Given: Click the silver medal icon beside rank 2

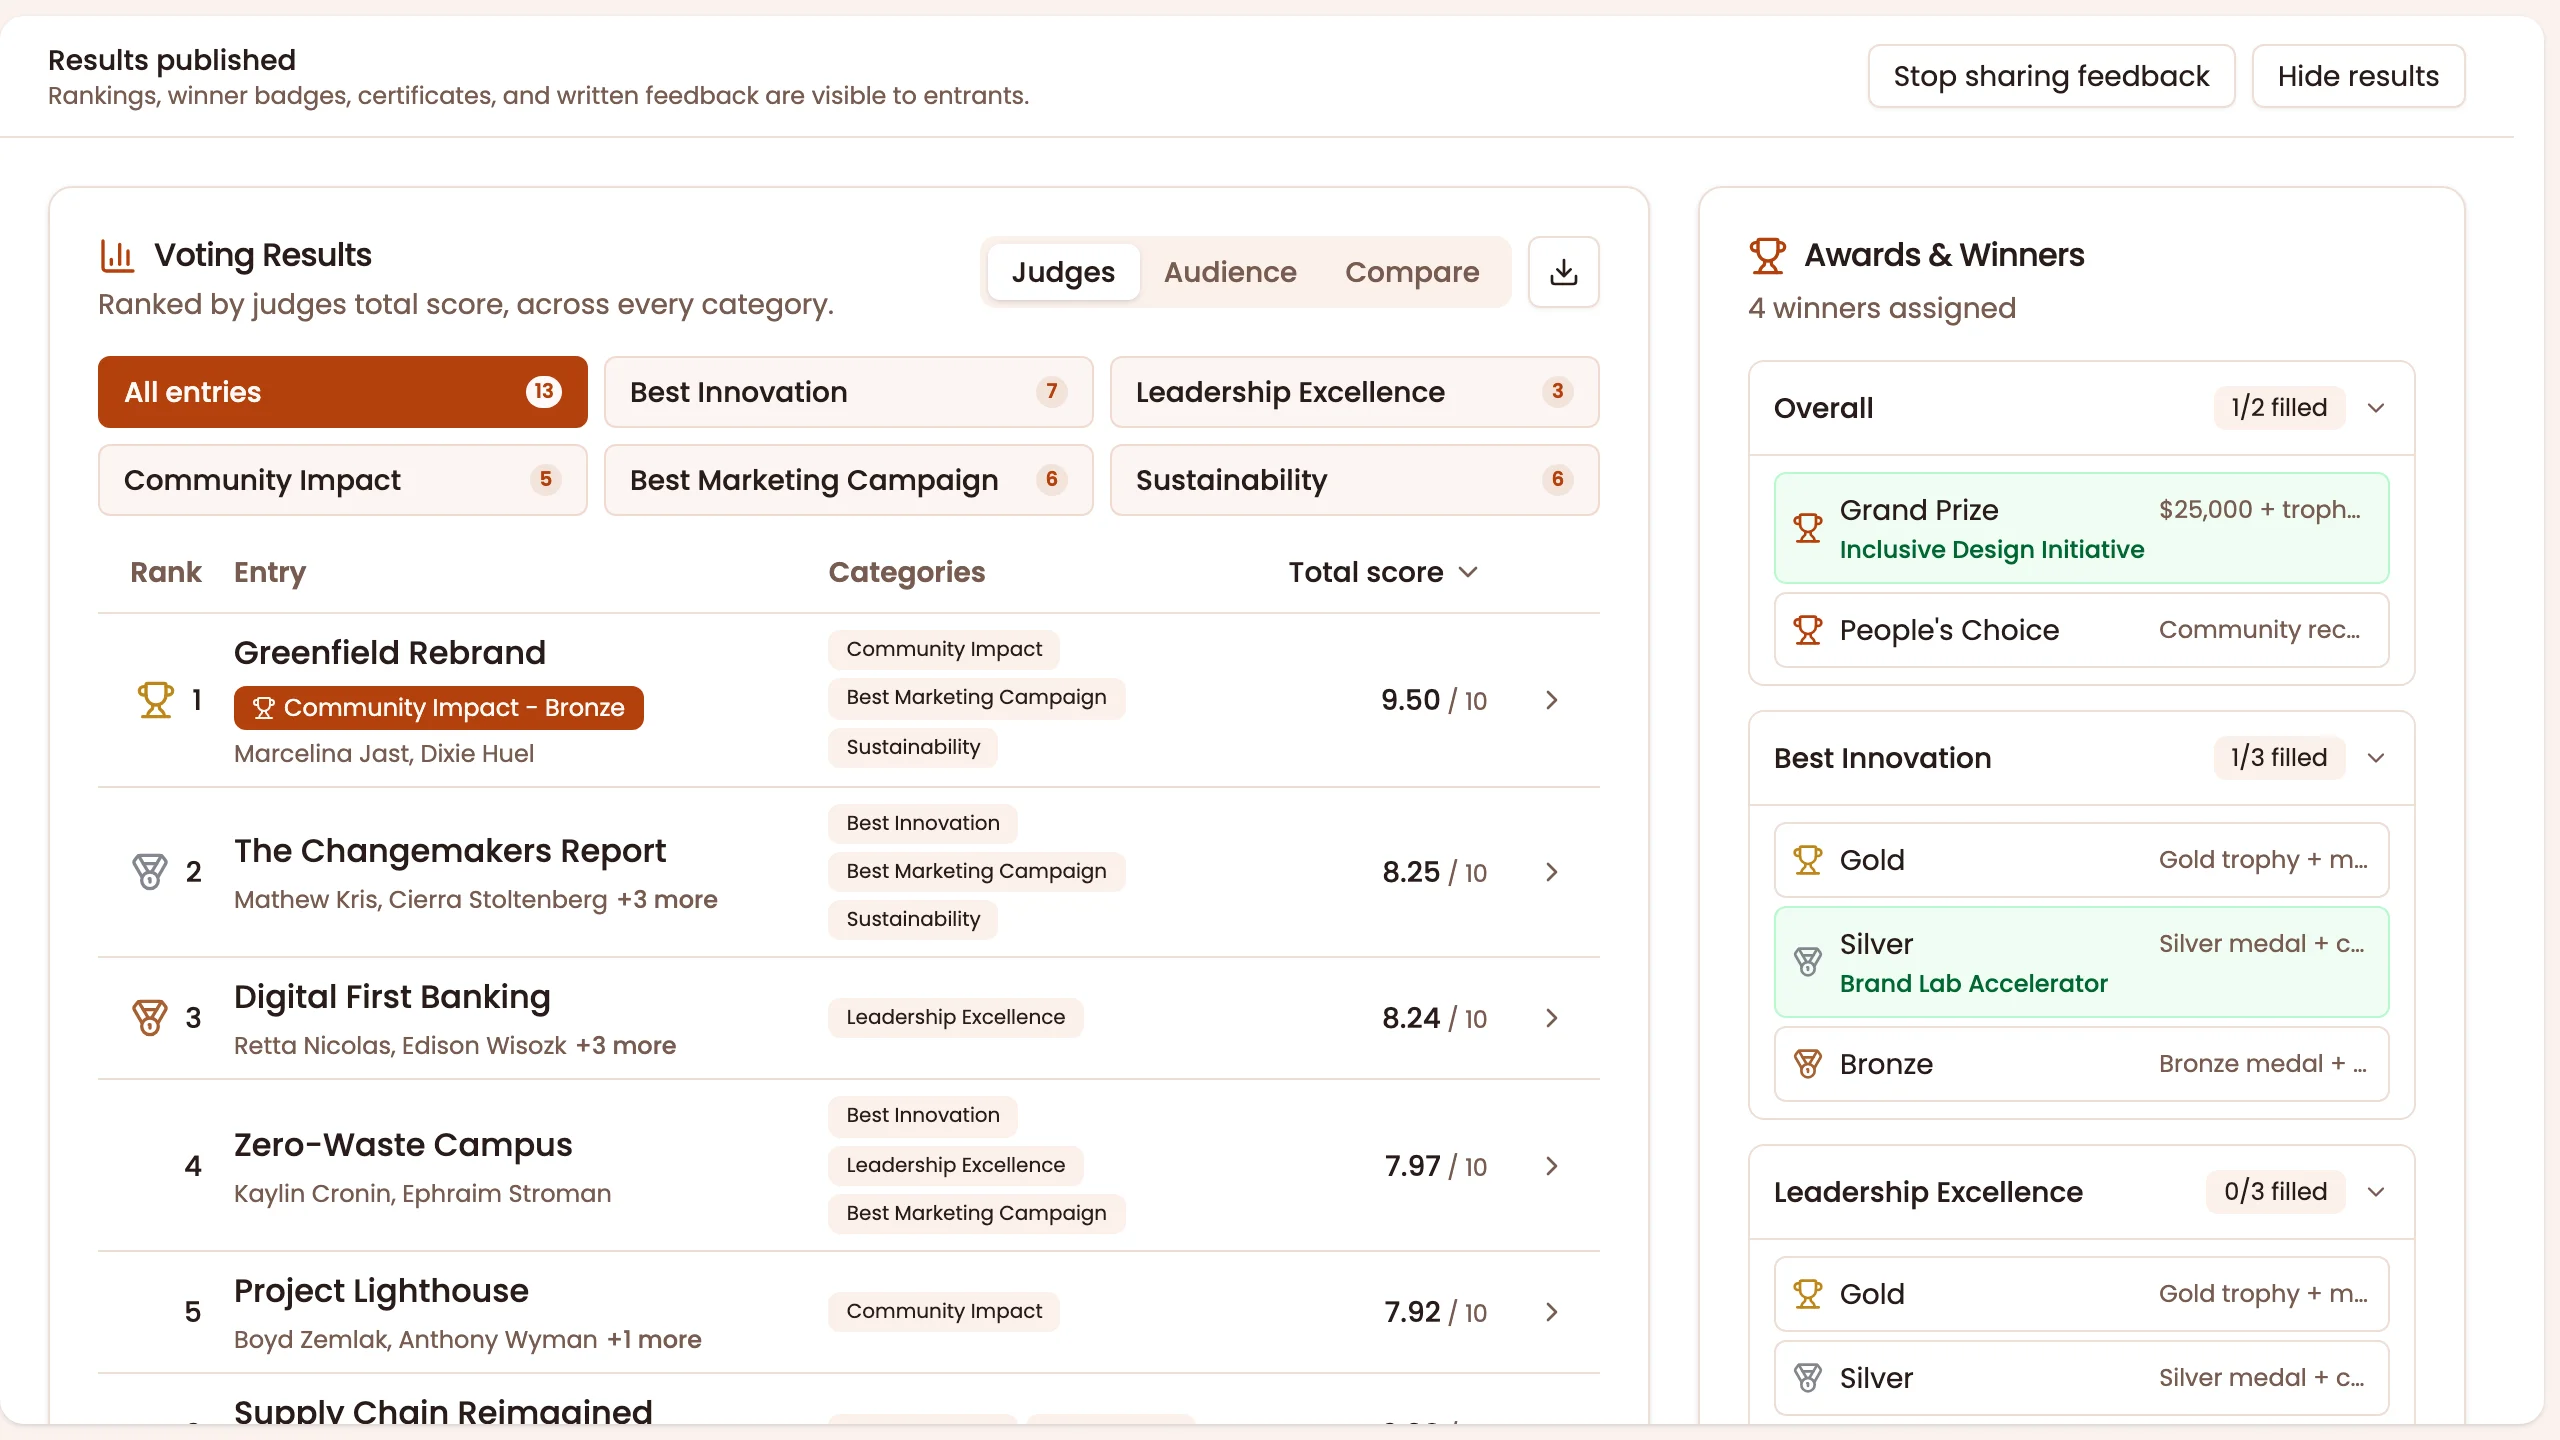Looking at the screenshot, I should tap(150, 872).
